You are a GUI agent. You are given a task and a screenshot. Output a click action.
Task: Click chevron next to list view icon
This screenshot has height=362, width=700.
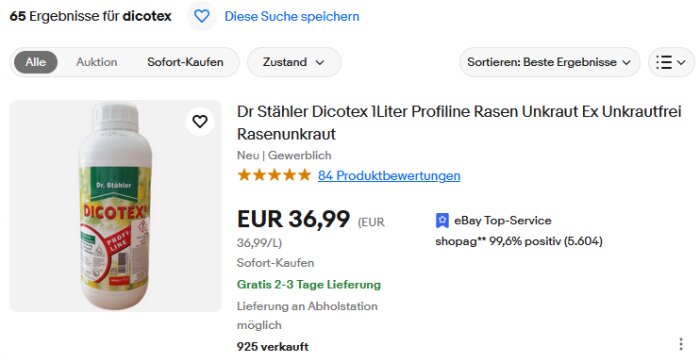point(681,62)
